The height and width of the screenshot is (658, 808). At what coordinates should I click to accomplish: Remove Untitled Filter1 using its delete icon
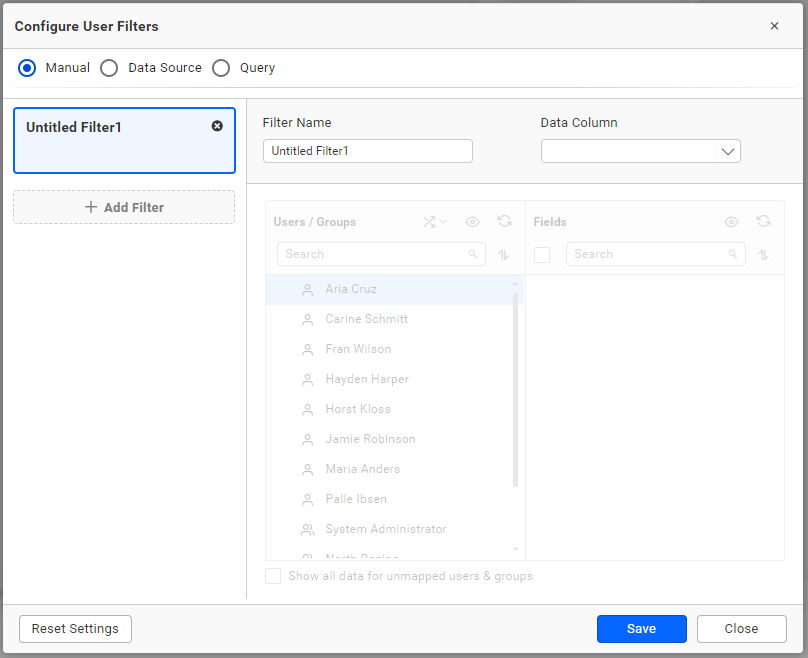pyautogui.click(x=217, y=126)
